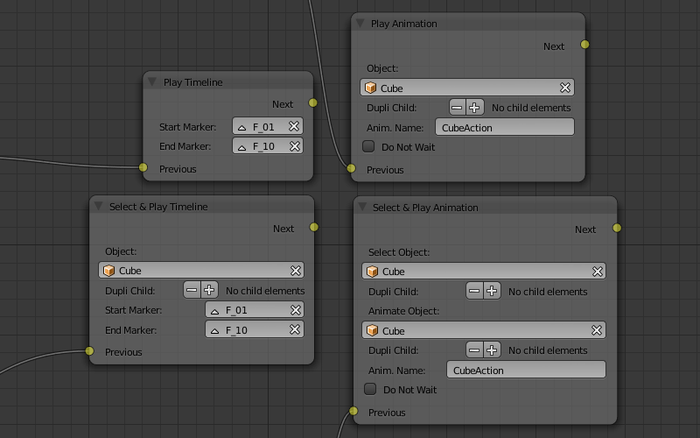Click minus for Dupli Child in Select & Play Timeline
The height and width of the screenshot is (438, 700).
[x=193, y=290]
